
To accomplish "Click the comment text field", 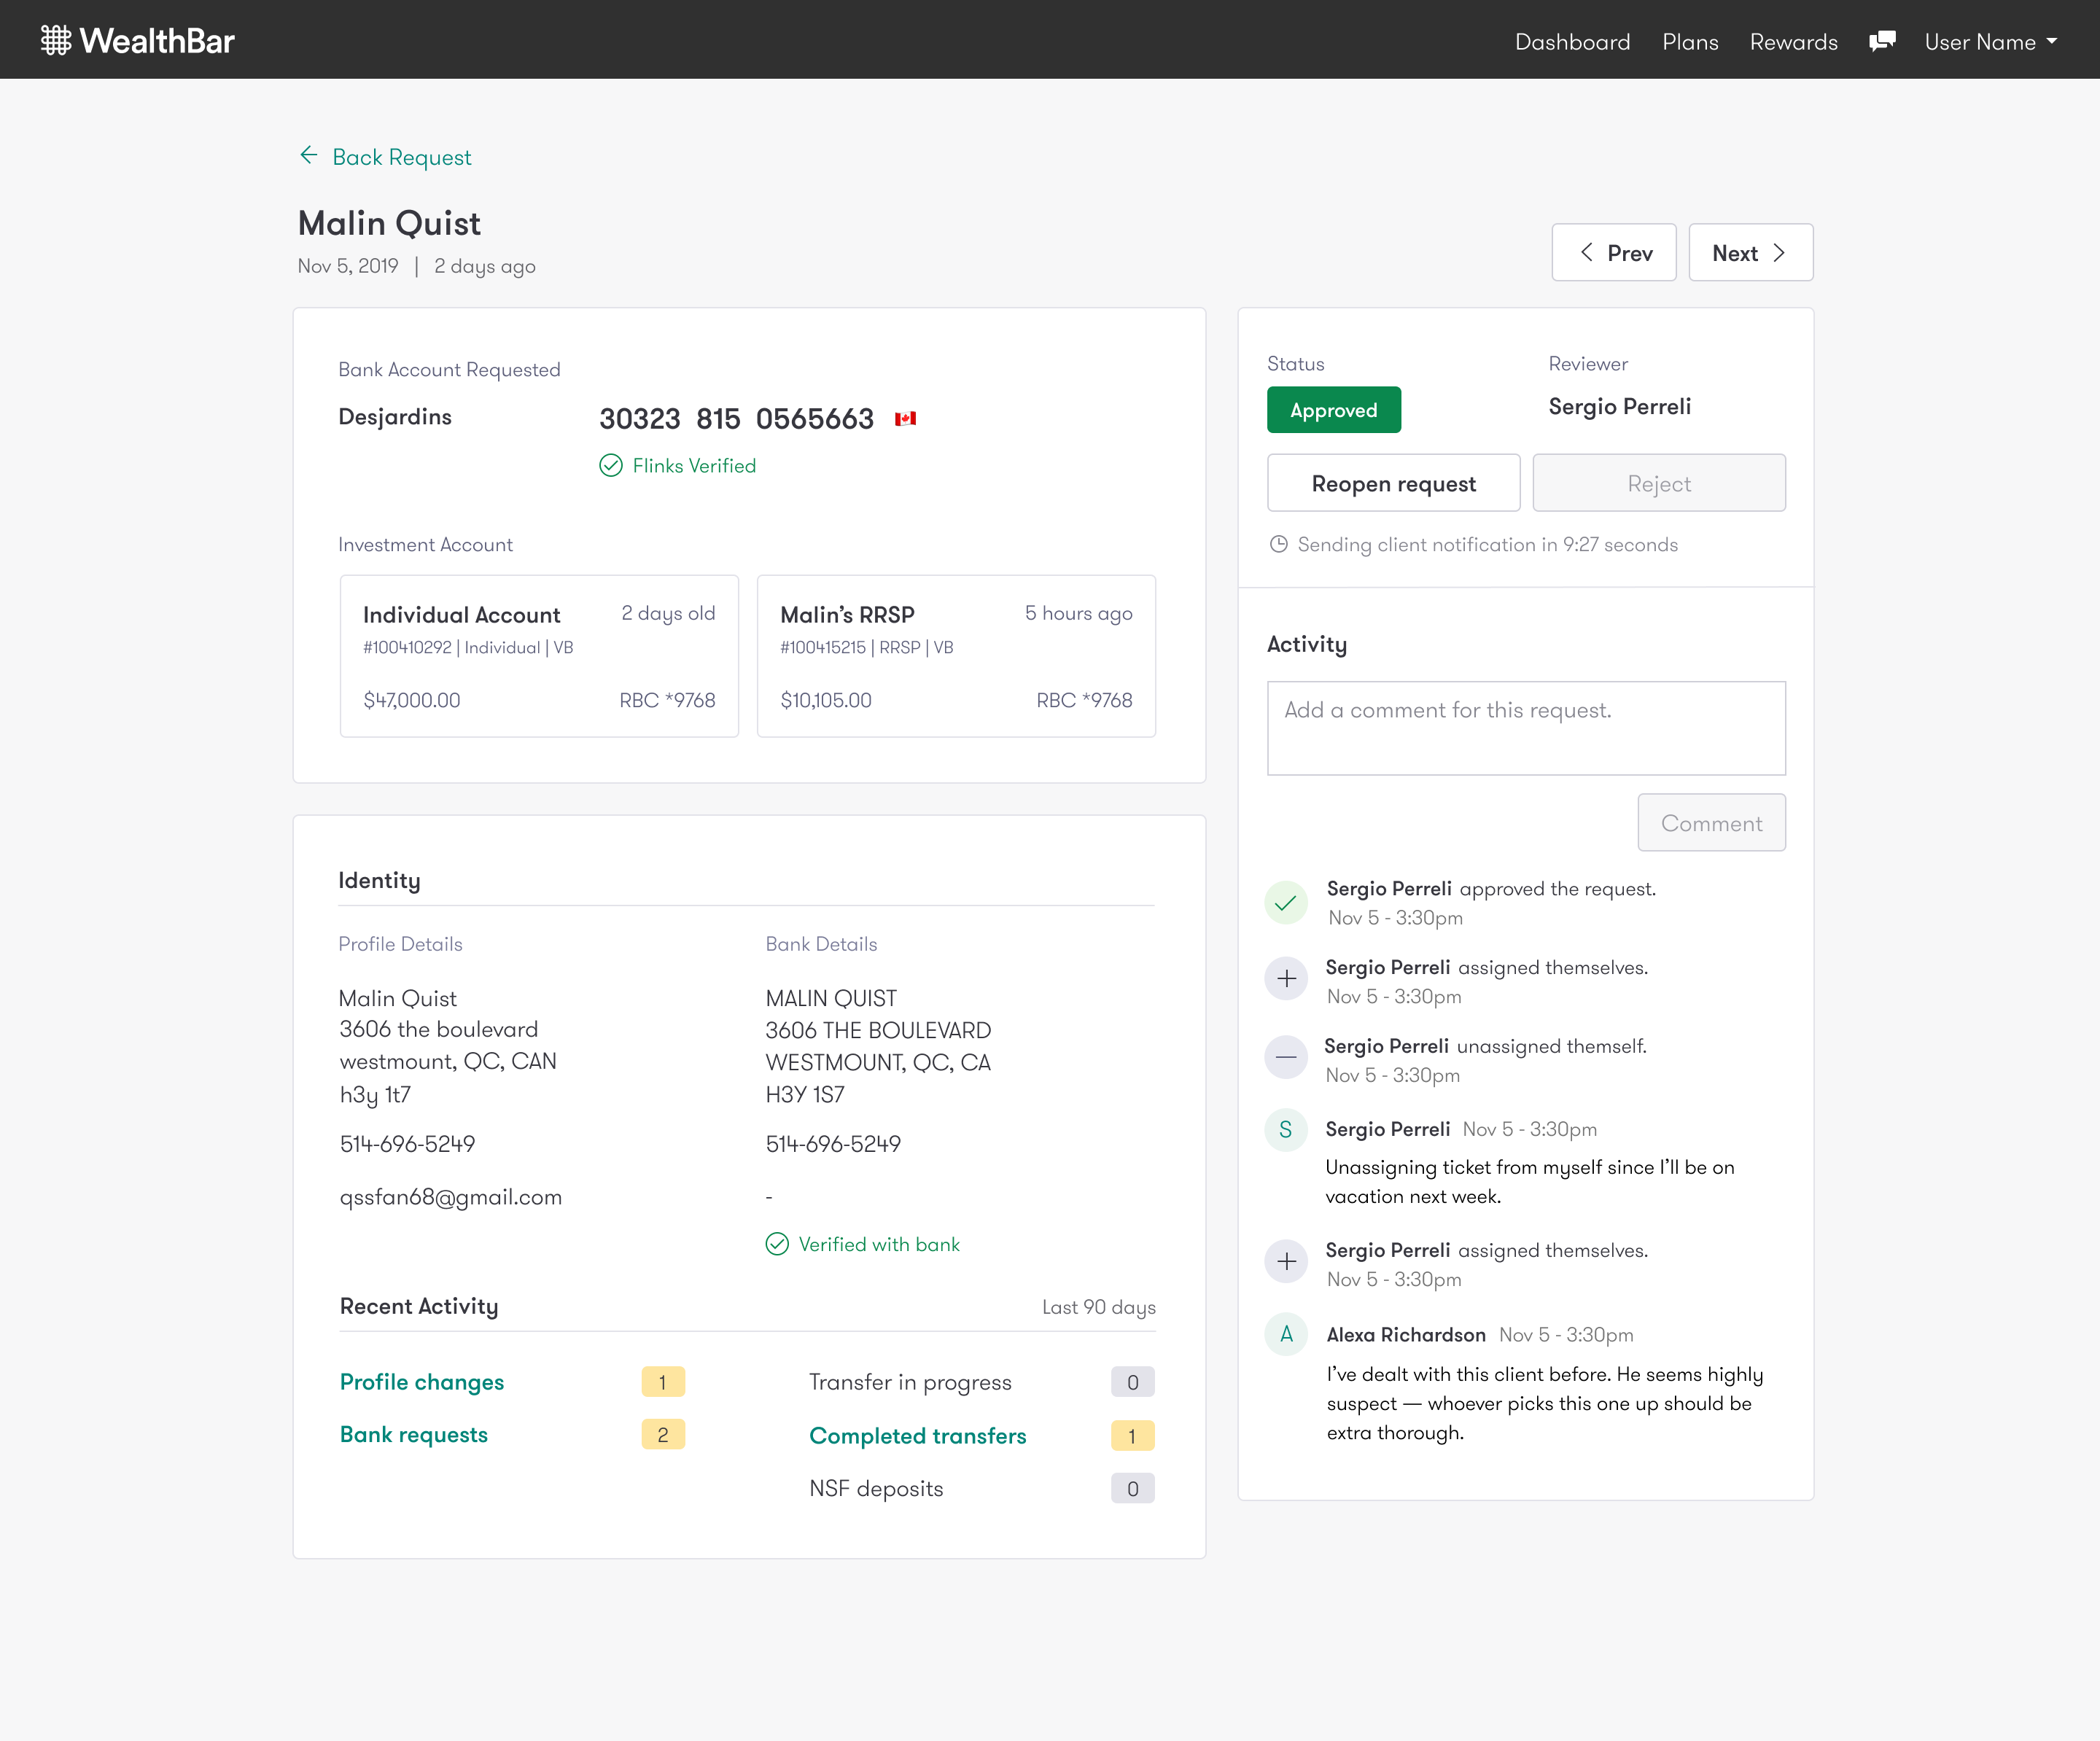I will (1525, 728).
